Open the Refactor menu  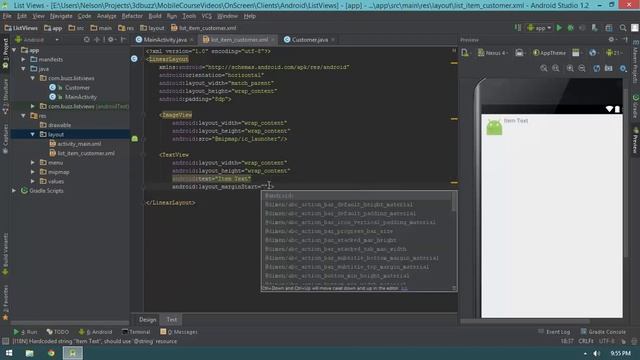[x=132, y=16]
